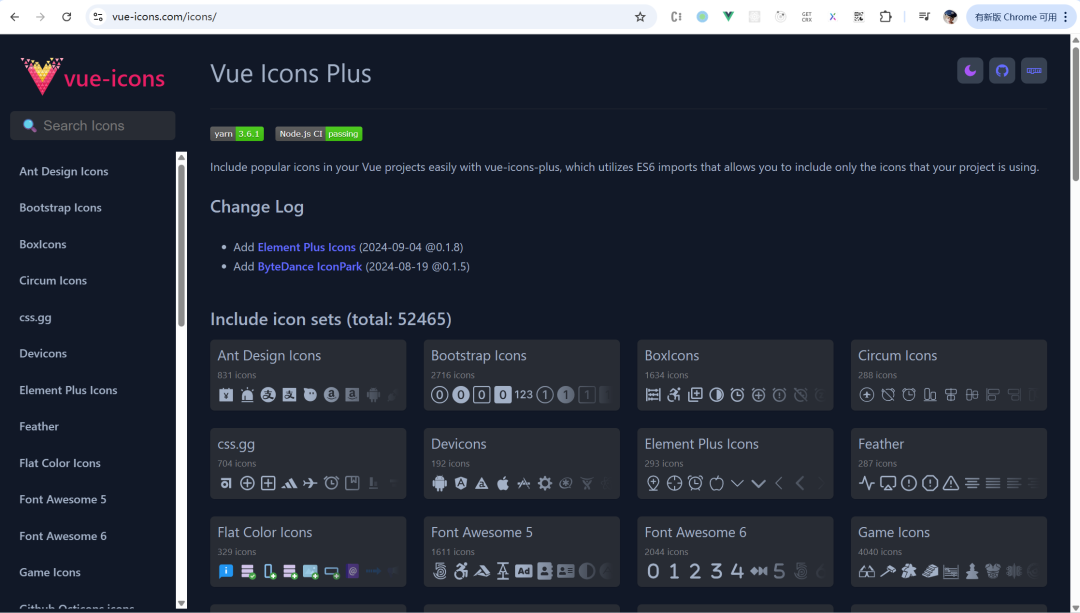This screenshot has height=613, width=1080.
Task: Click the browser address bar URL
Action: tap(164, 17)
